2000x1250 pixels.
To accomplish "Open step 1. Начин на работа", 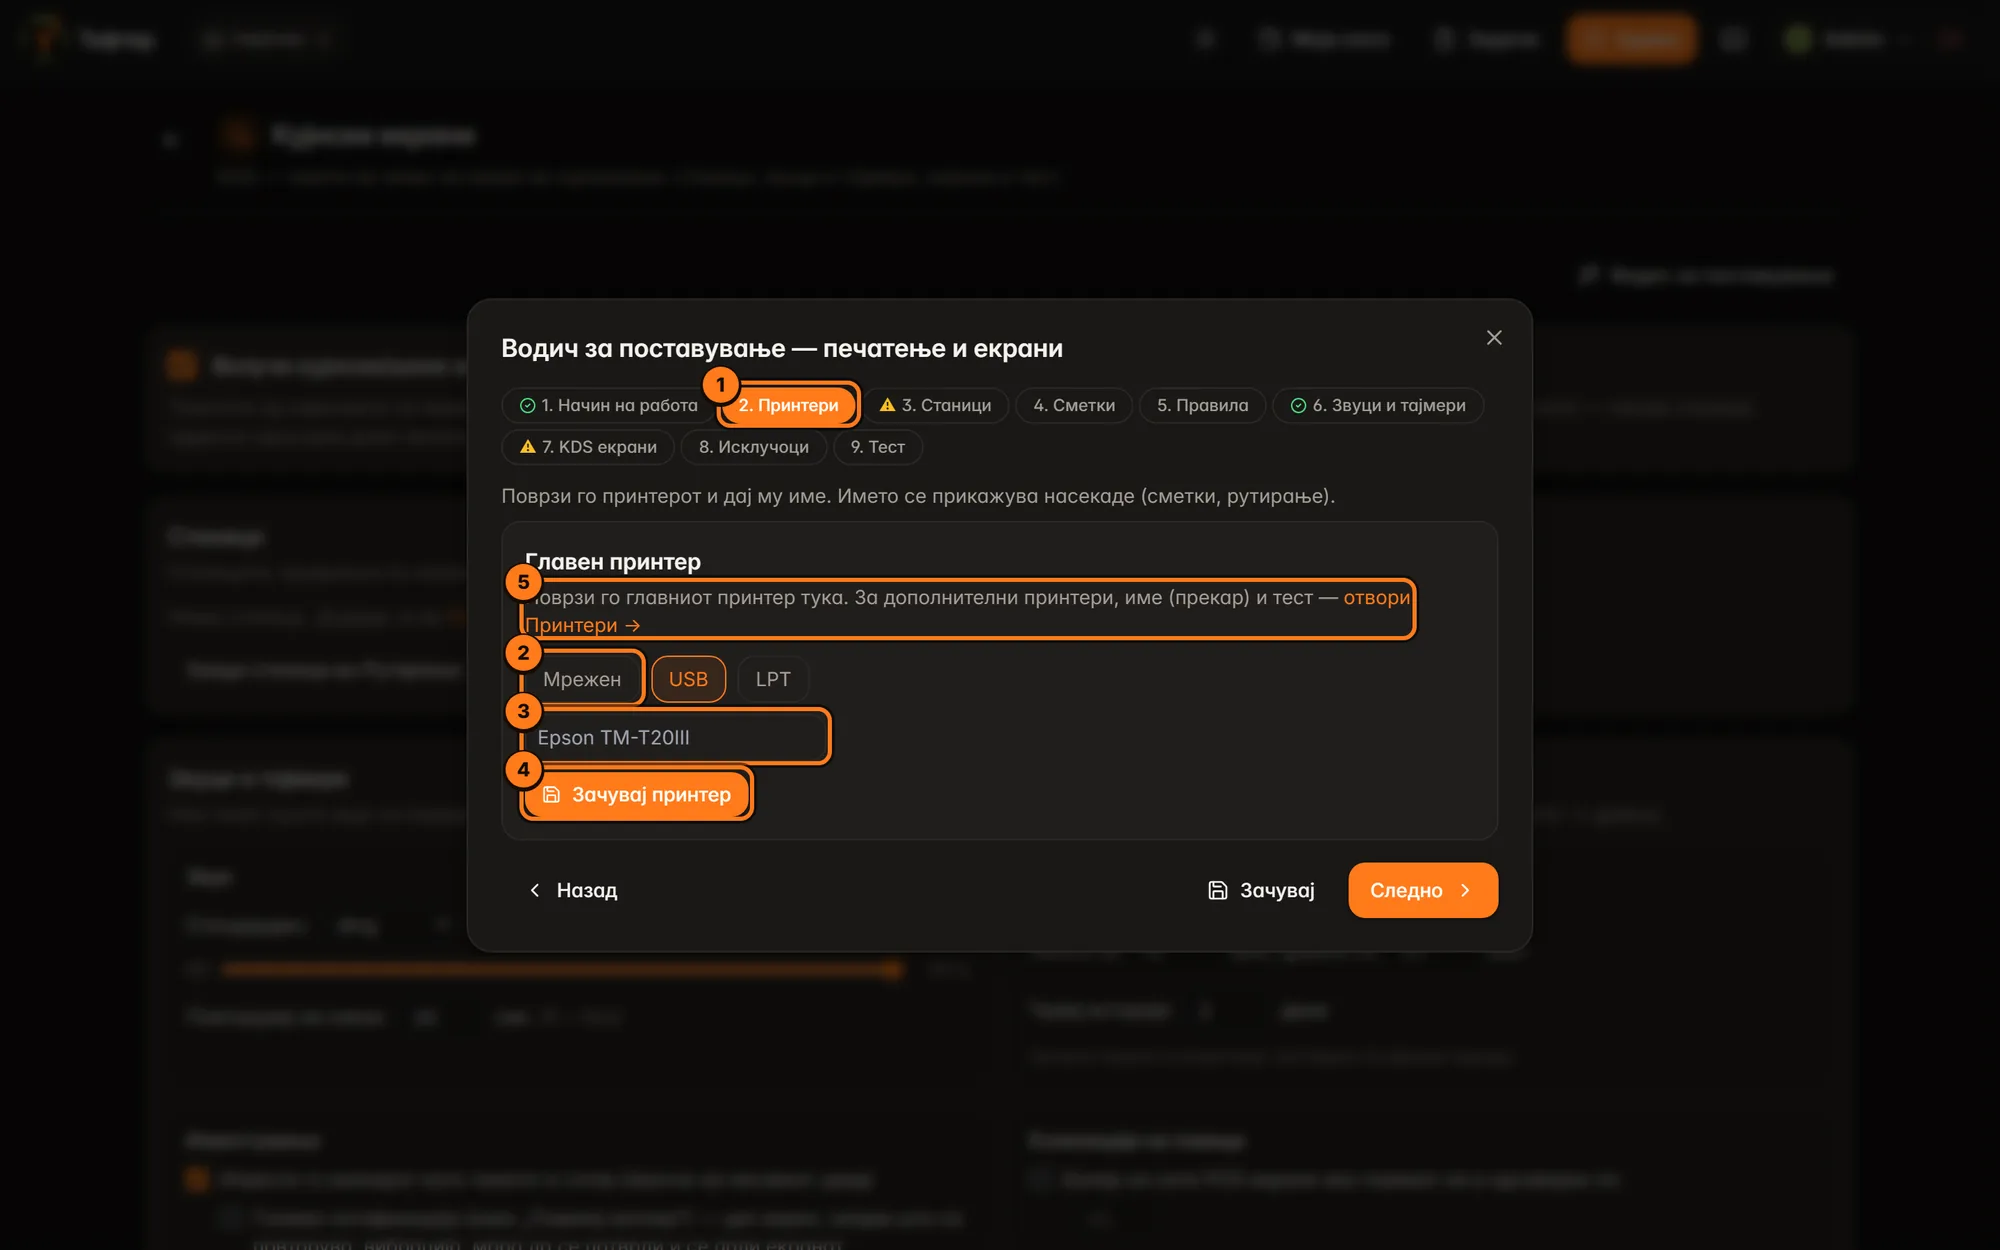I will pyautogui.click(x=609, y=405).
